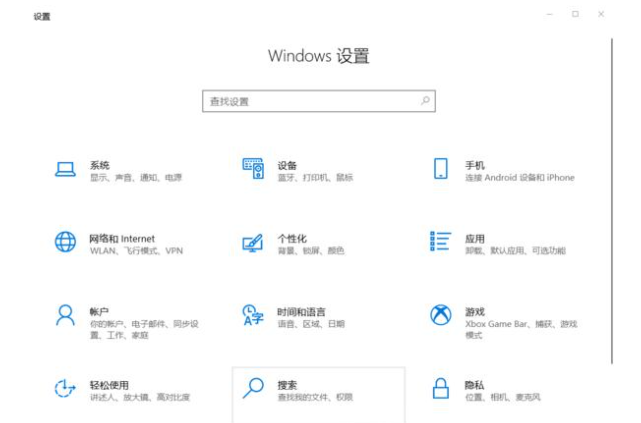The height and width of the screenshot is (423, 641).
Task: Click the magnifier icon in search box
Action: click(425, 101)
